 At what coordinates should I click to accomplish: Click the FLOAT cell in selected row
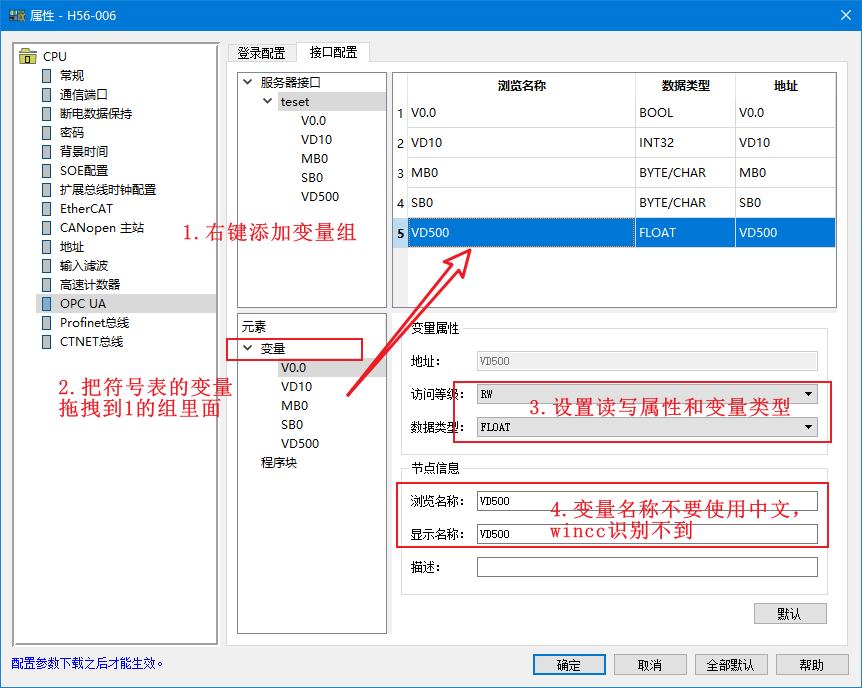pos(685,233)
